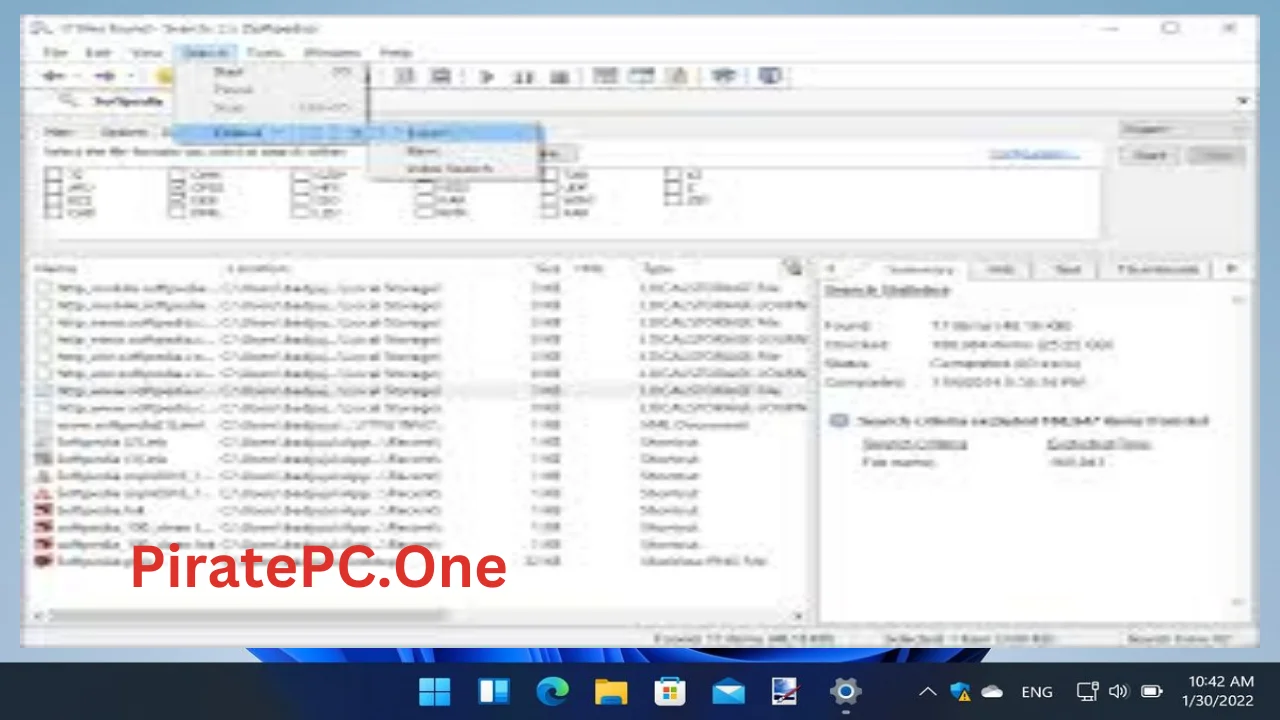This screenshot has width=1280, height=720.
Task: Open the Mail app from the taskbar
Action: (728, 691)
